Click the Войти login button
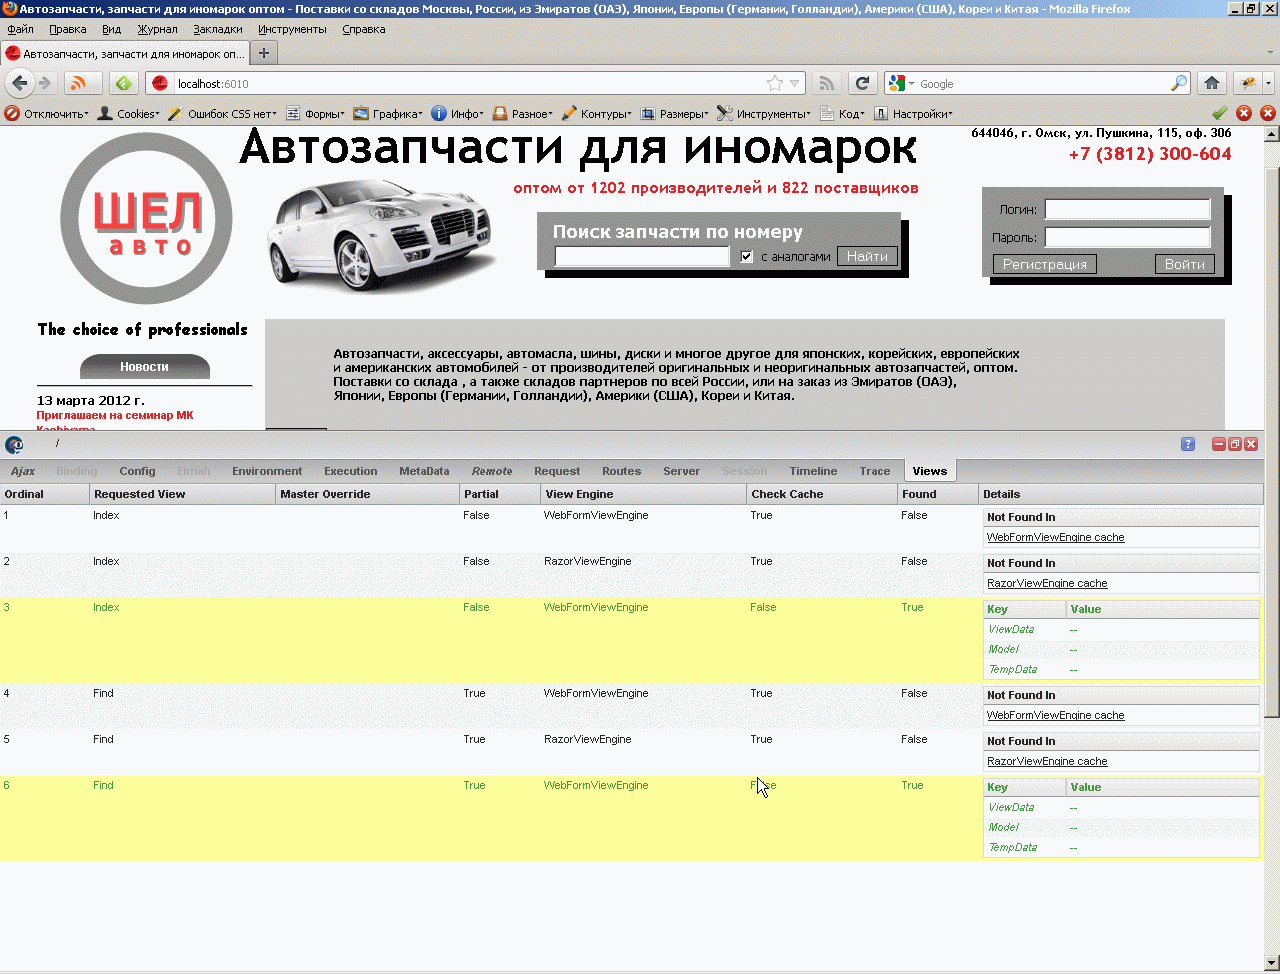Viewport: 1280px width, 974px height. pos(1185,264)
